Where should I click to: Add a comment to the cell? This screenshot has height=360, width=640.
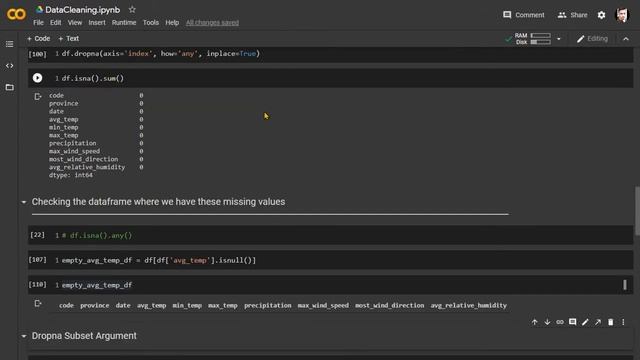coord(573,322)
